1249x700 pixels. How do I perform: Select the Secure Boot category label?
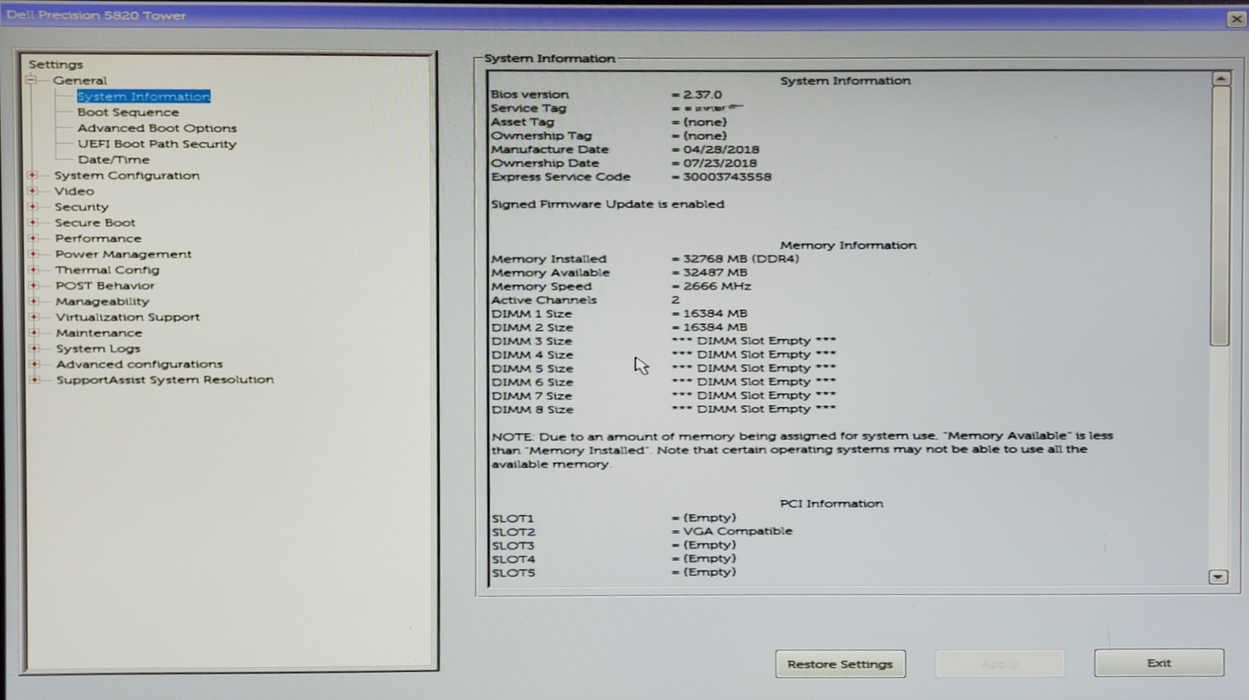pyautogui.click(x=95, y=223)
